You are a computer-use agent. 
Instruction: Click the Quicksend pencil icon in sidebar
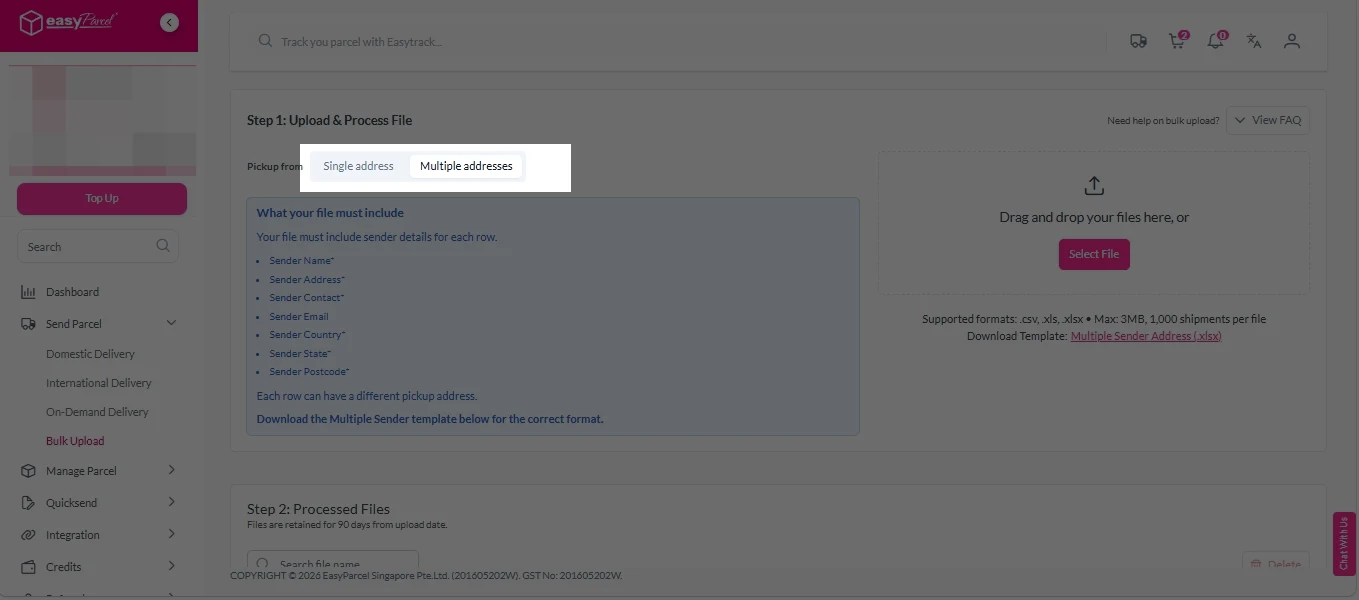point(28,502)
